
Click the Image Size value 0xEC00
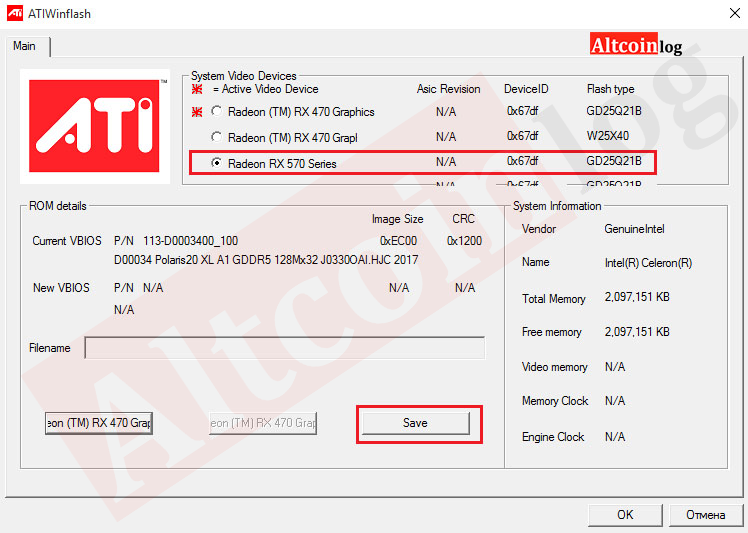[398, 241]
